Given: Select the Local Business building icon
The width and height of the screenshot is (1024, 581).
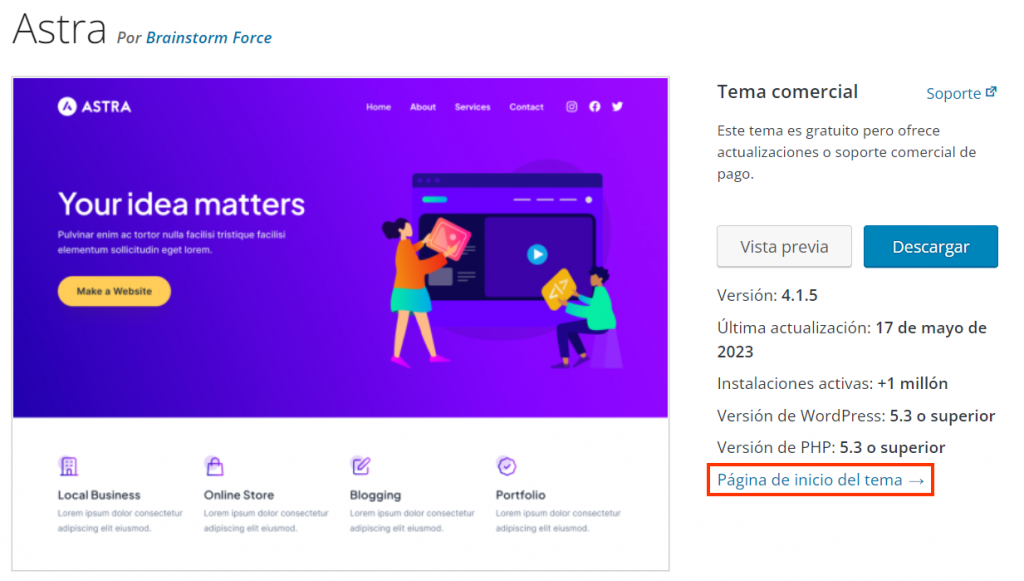Looking at the screenshot, I should [x=68, y=466].
